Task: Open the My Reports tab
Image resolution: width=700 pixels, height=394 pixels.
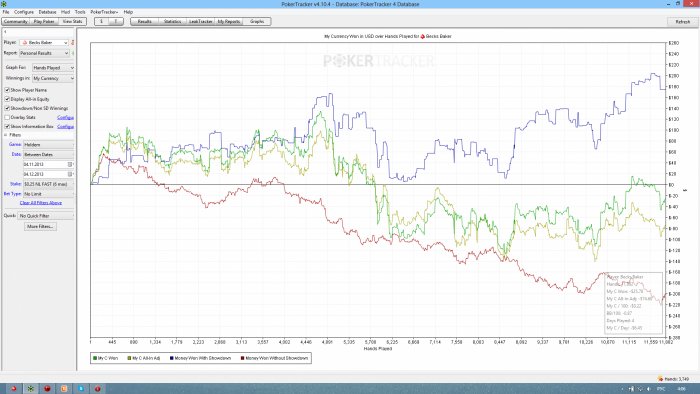Action: pyautogui.click(x=229, y=21)
